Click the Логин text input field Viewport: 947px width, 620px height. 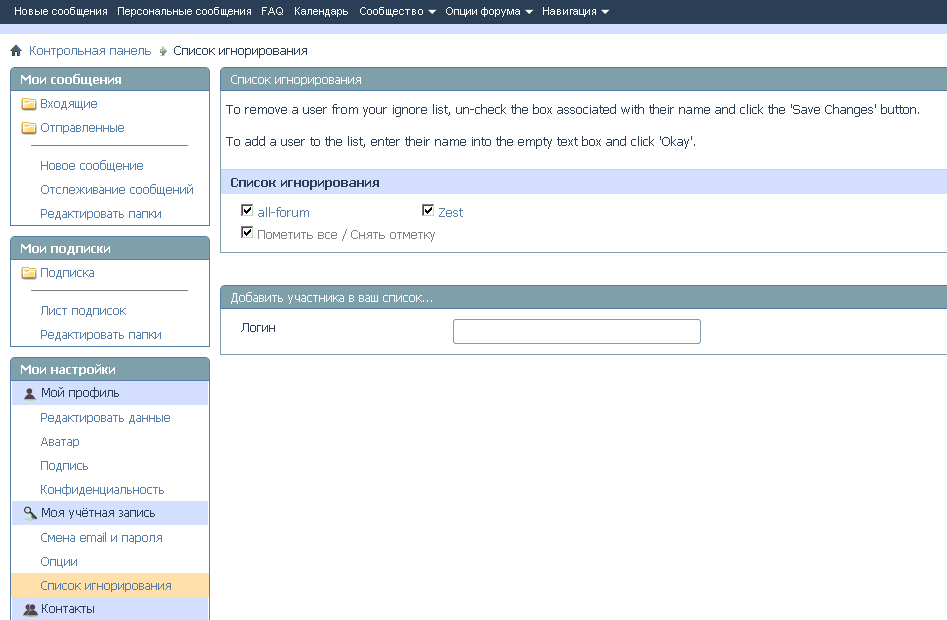point(577,331)
